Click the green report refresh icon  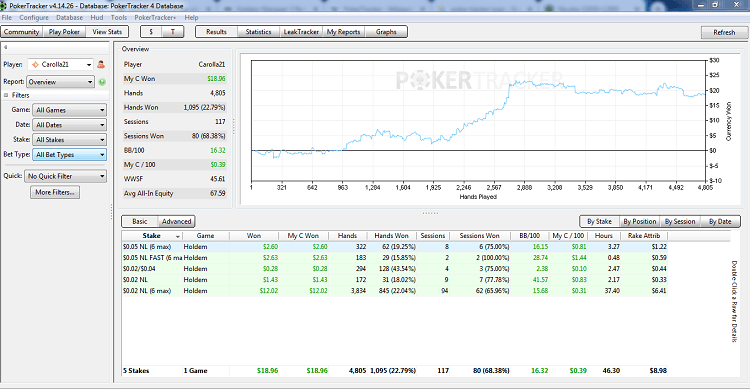[102, 82]
